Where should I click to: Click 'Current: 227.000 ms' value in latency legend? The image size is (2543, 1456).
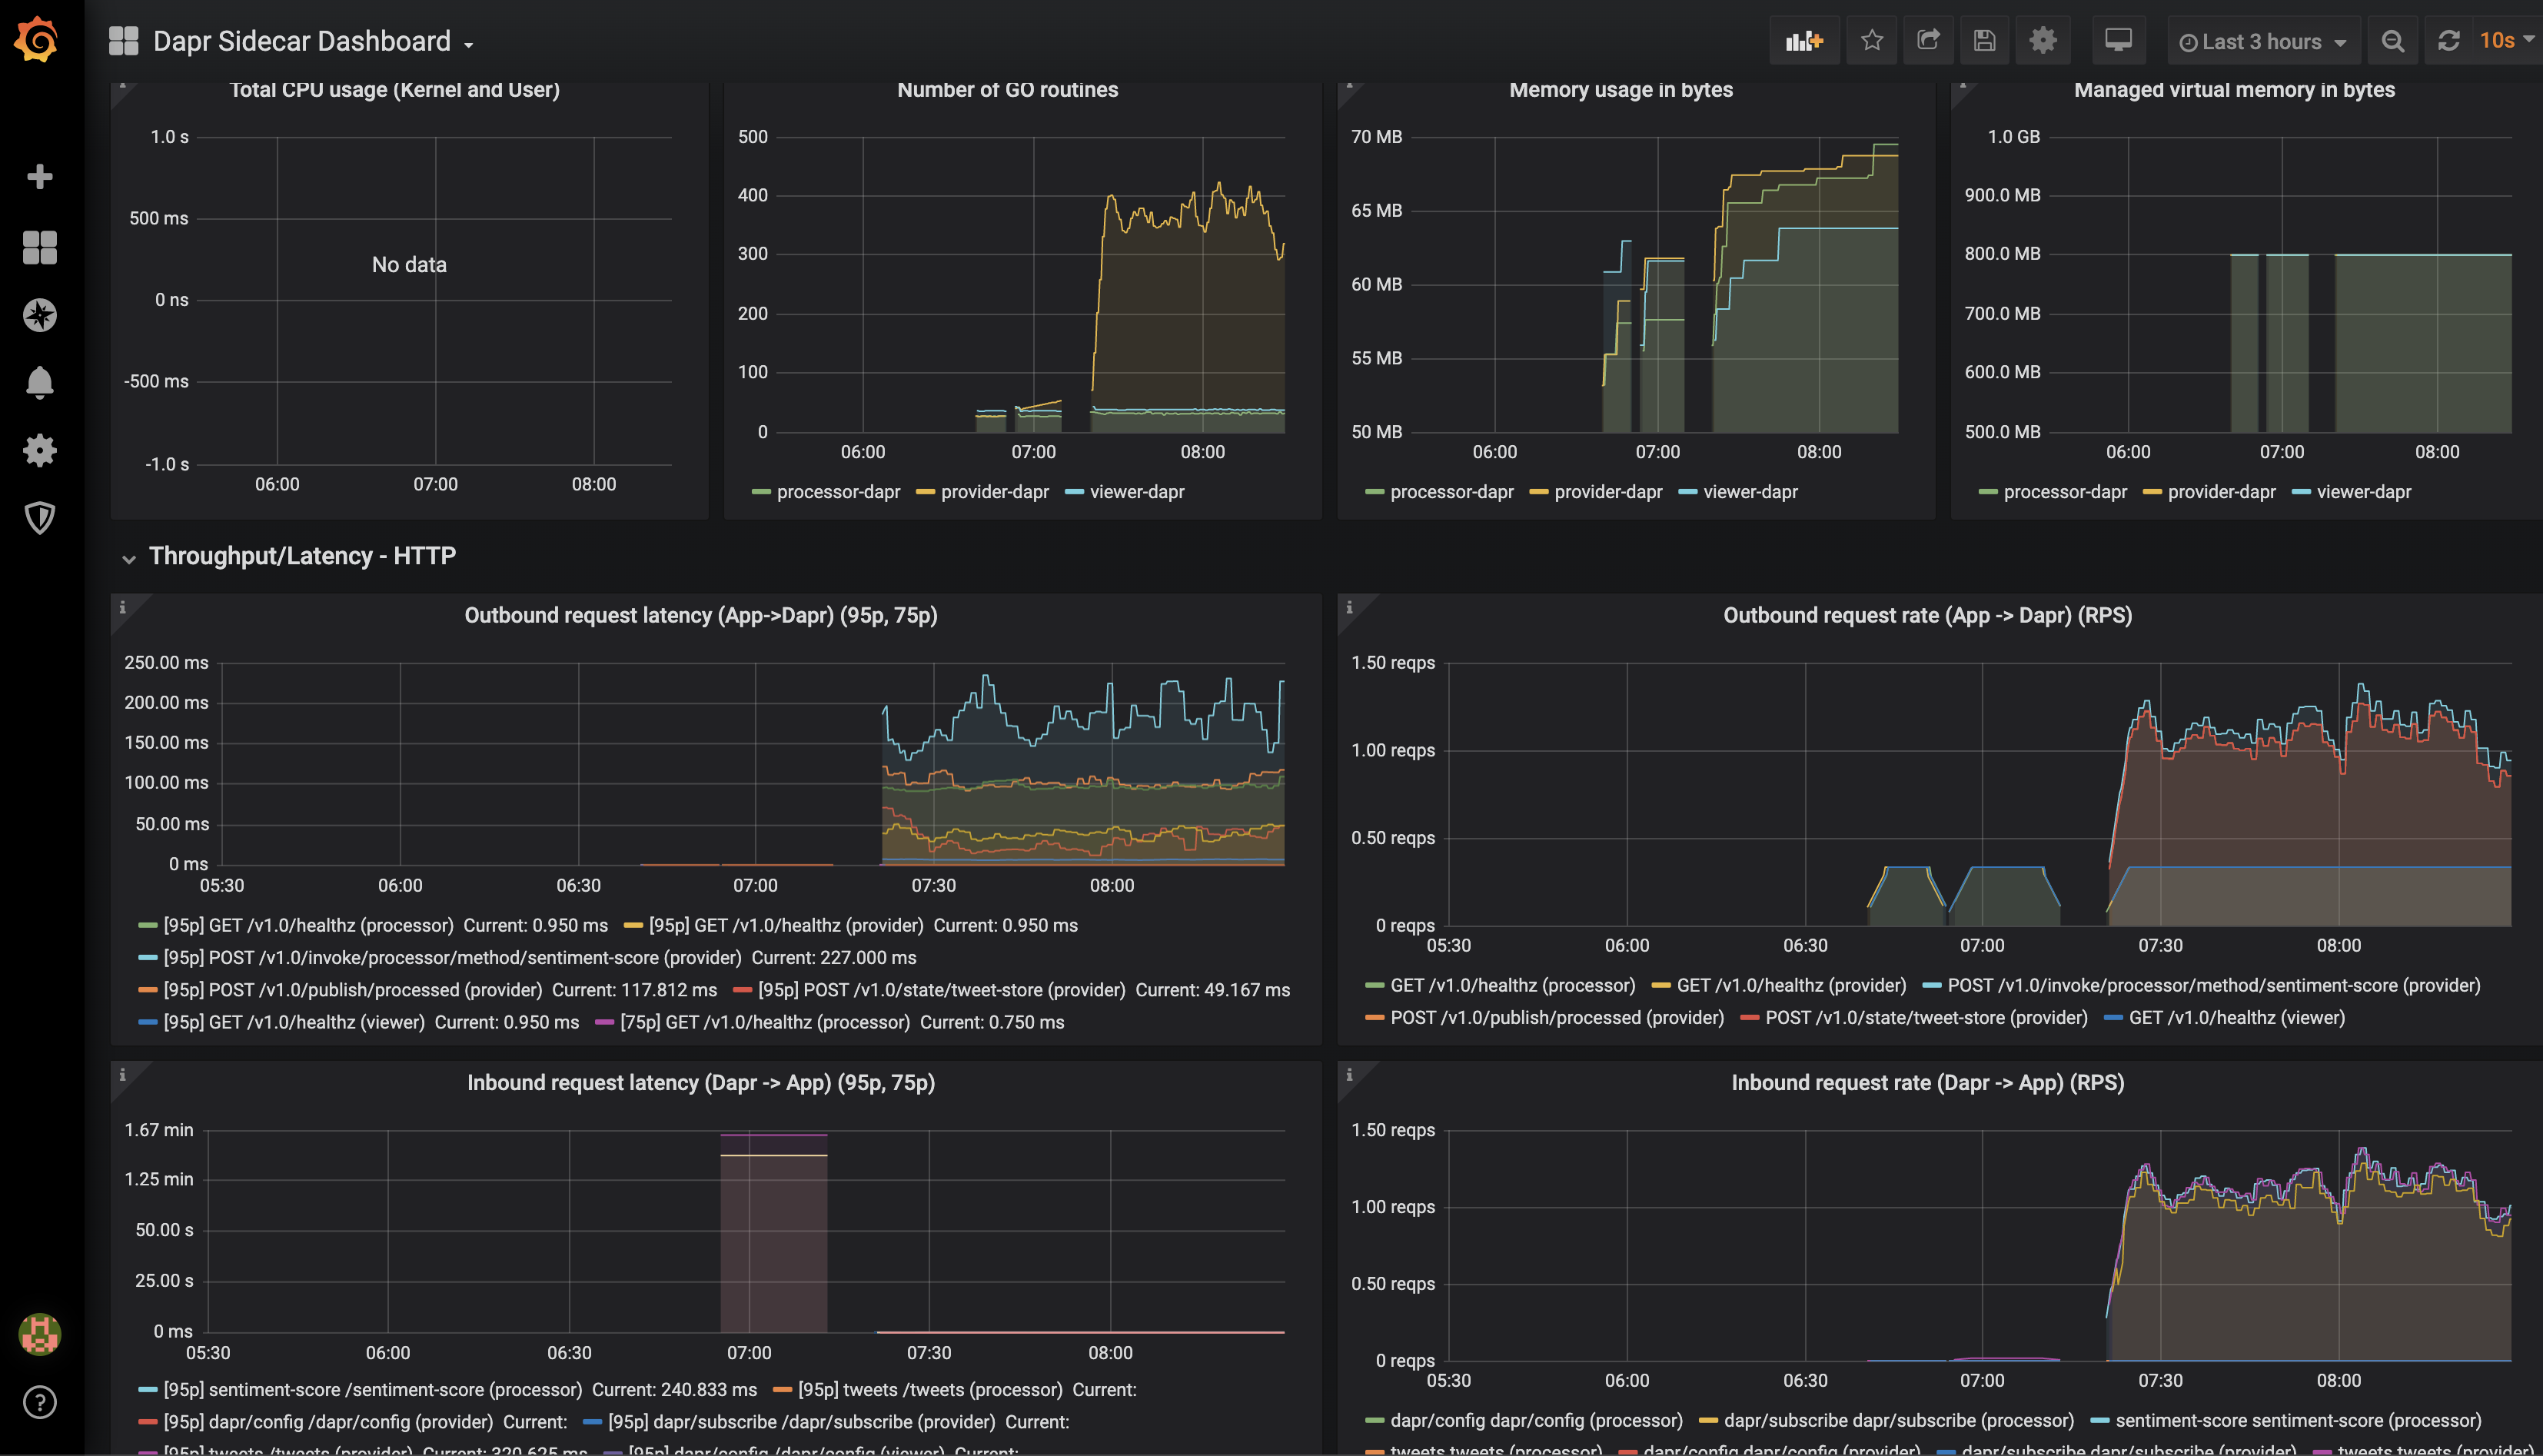click(x=834, y=958)
